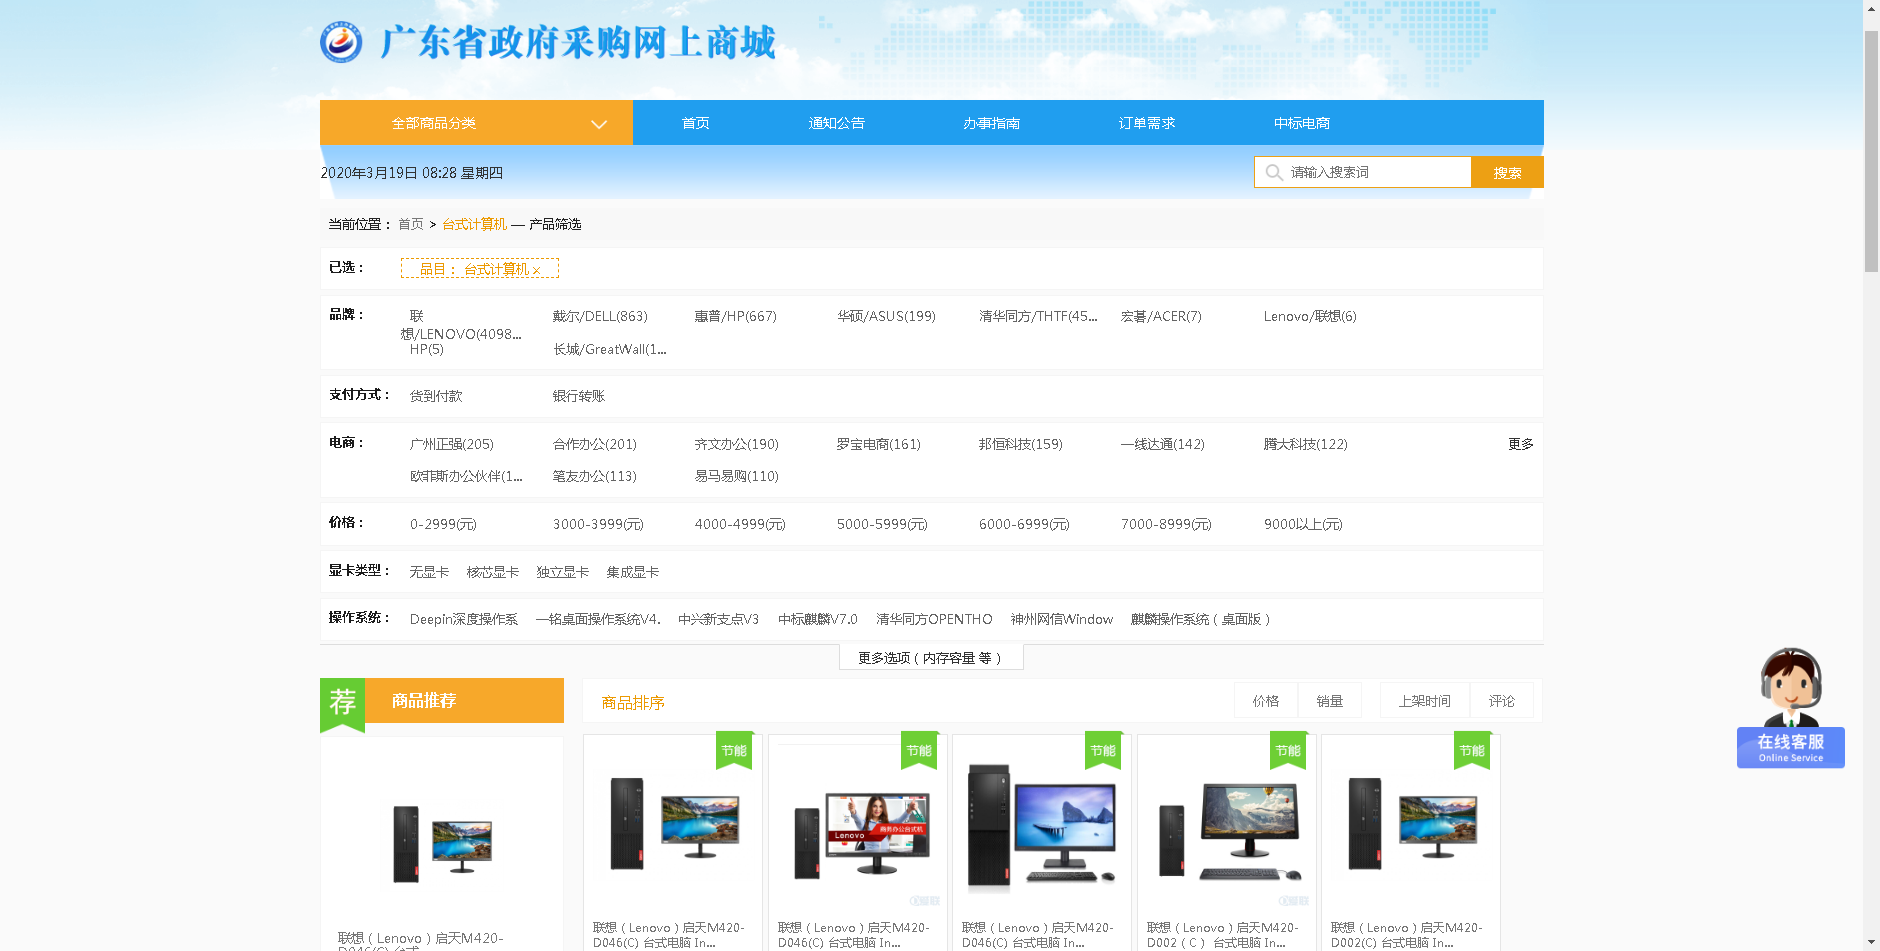
Task: Select price range 4000-4999(元)
Action: pyautogui.click(x=740, y=524)
